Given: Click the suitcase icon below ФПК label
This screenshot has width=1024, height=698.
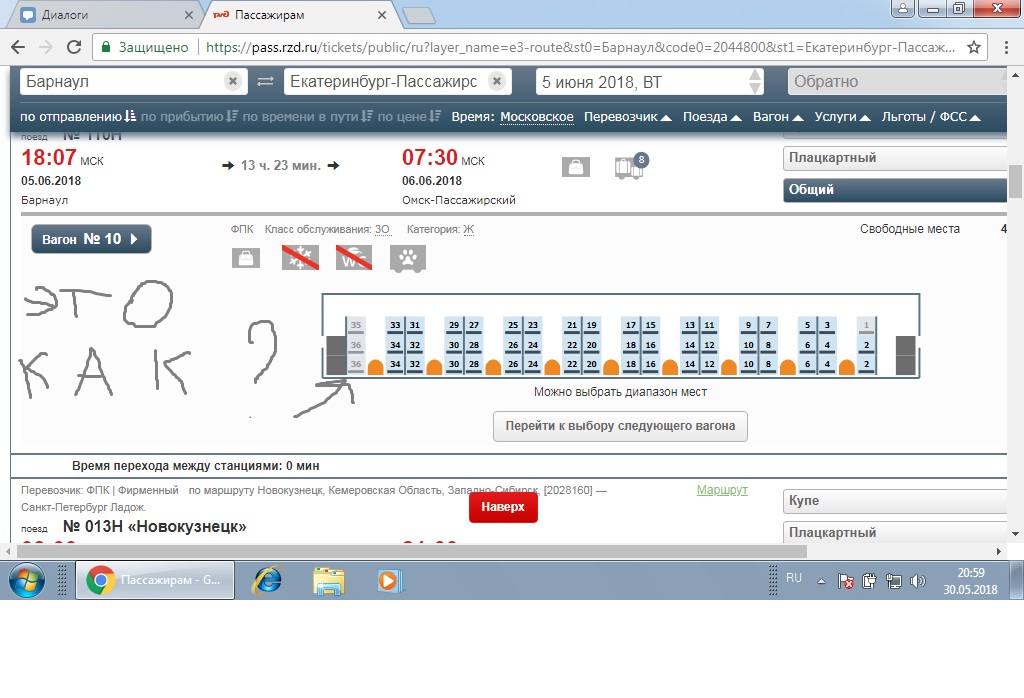Looking at the screenshot, I should tap(246, 258).
